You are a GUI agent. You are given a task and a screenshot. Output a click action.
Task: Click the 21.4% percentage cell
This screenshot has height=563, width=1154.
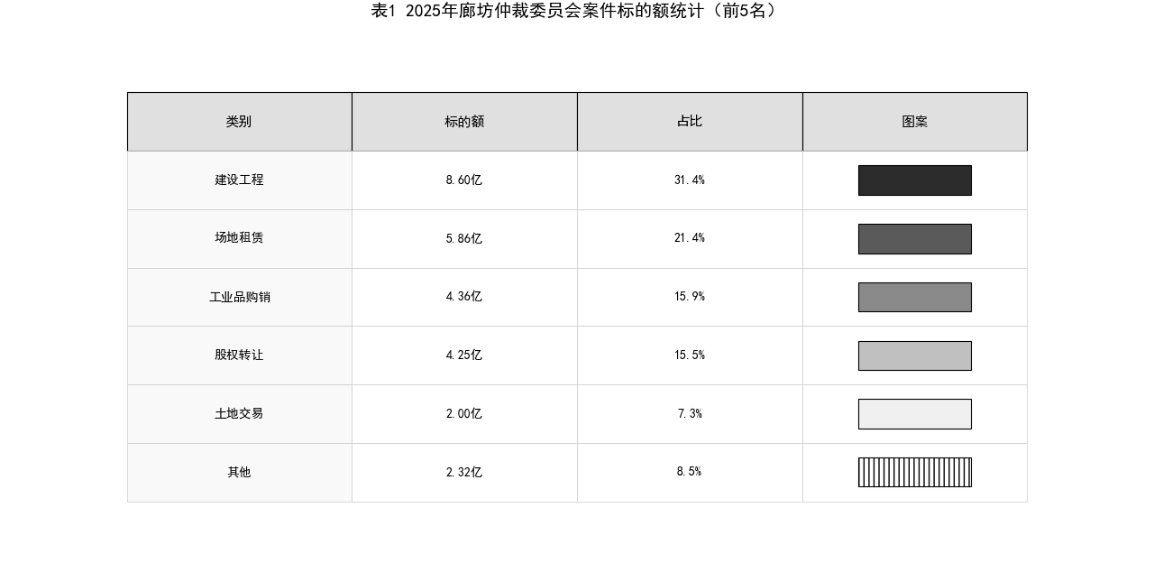(x=689, y=238)
